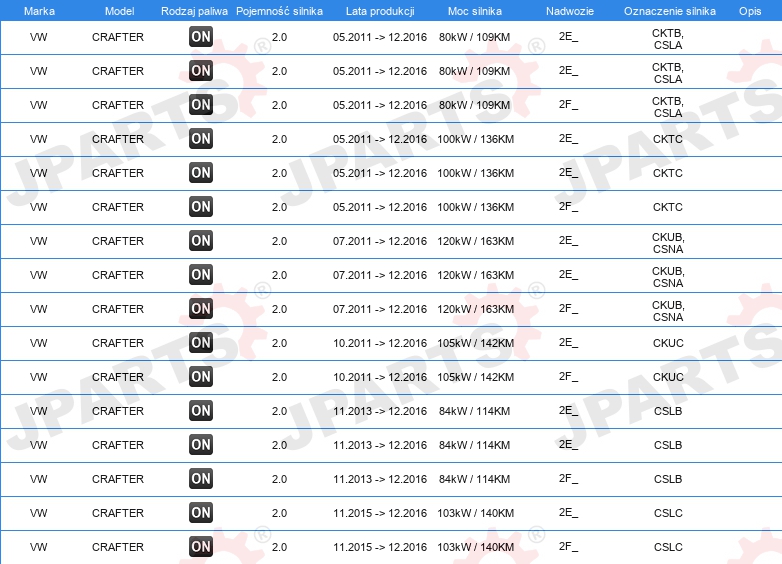Select CRAFTER in the 105kW 2E_ row
The width and height of the screenshot is (782, 564).
[x=118, y=343]
